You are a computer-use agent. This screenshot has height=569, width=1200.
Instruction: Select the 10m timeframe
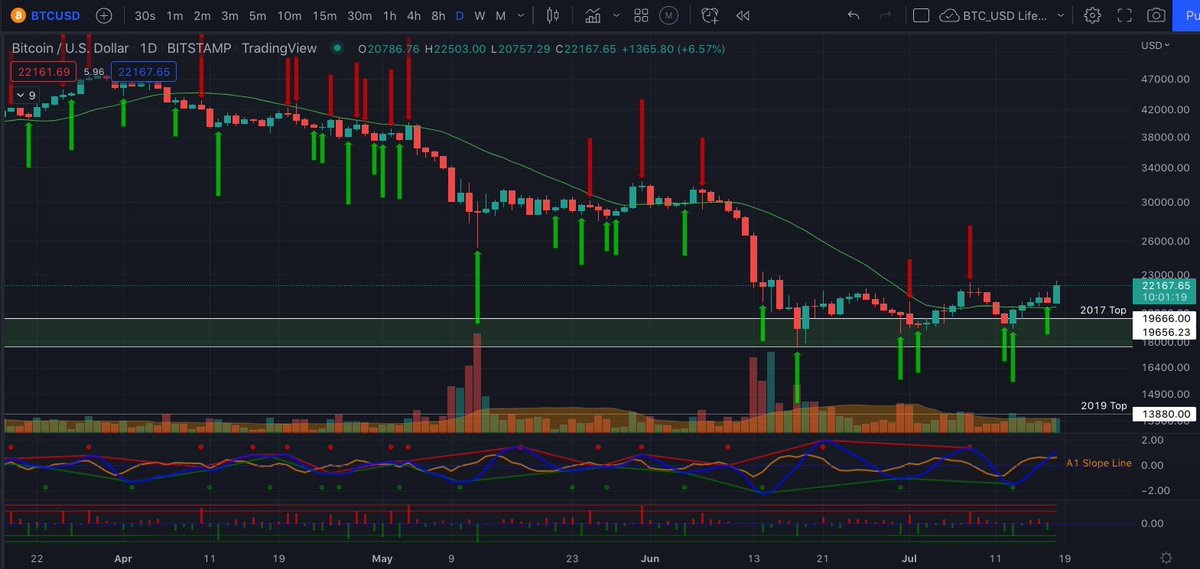click(x=289, y=16)
